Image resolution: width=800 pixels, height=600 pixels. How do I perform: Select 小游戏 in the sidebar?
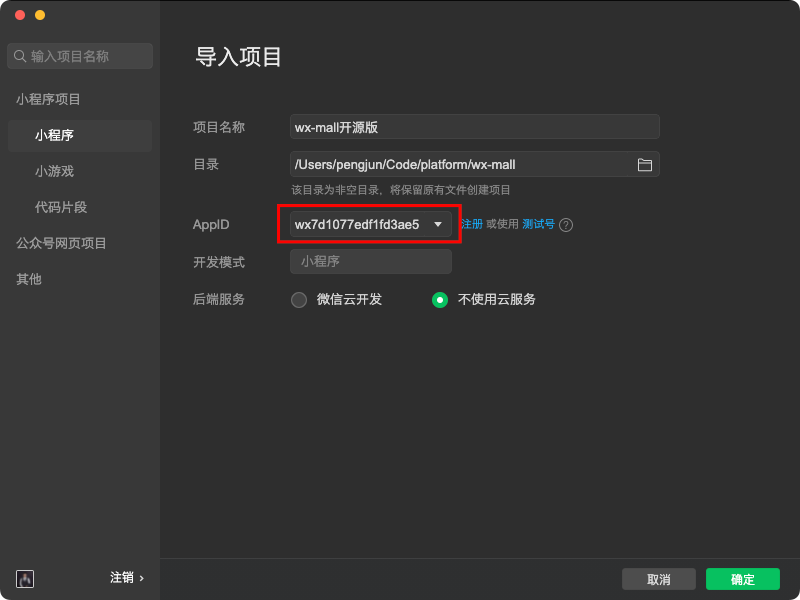55,171
